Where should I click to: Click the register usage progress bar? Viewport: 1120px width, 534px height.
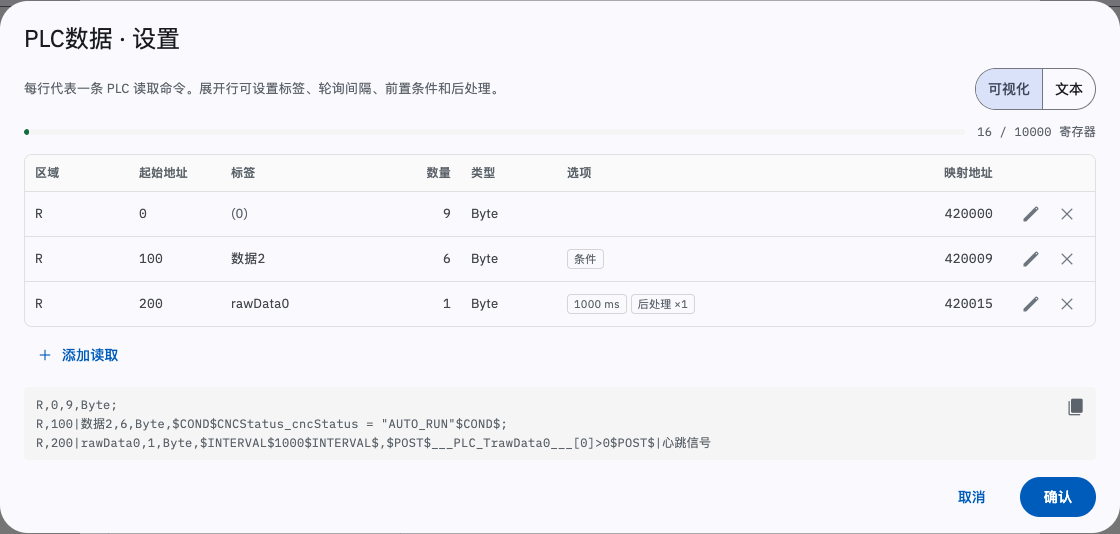[494, 132]
